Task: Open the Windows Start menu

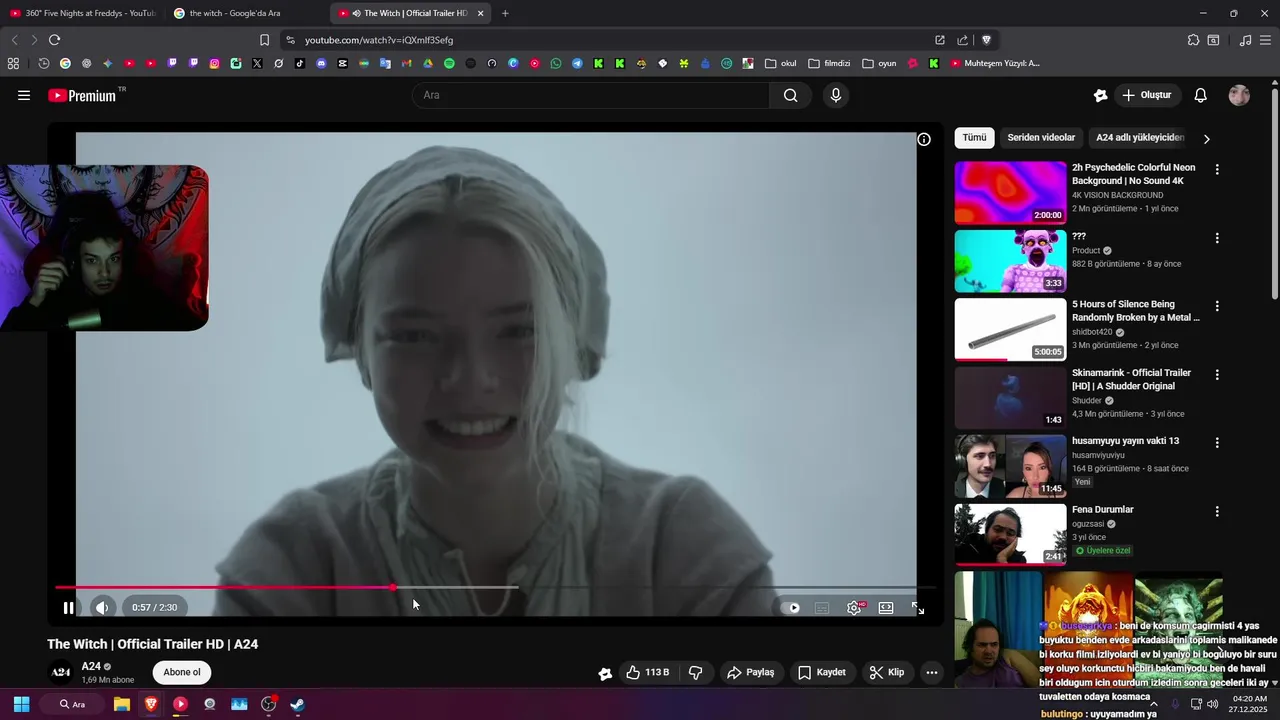Action: [x=21, y=704]
